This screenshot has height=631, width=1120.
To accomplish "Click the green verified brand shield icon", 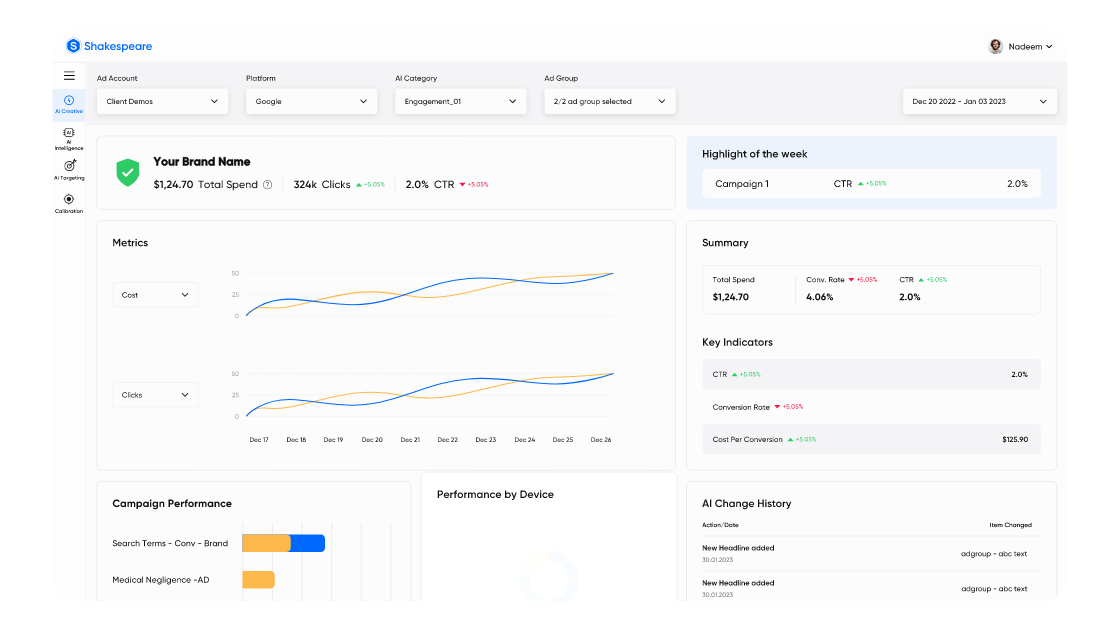I will click(x=127, y=172).
